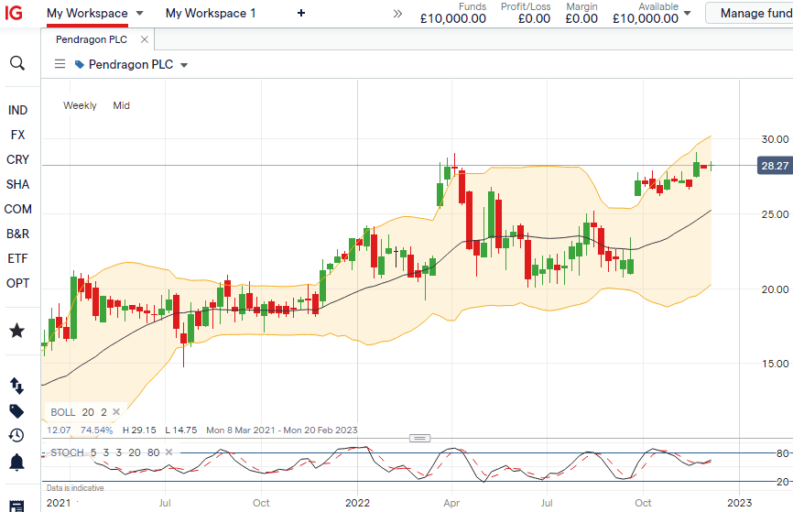Click the blue tag icon beside Pendragon PLC
Image resolution: width=793 pixels, height=512 pixels.
click(x=79, y=64)
